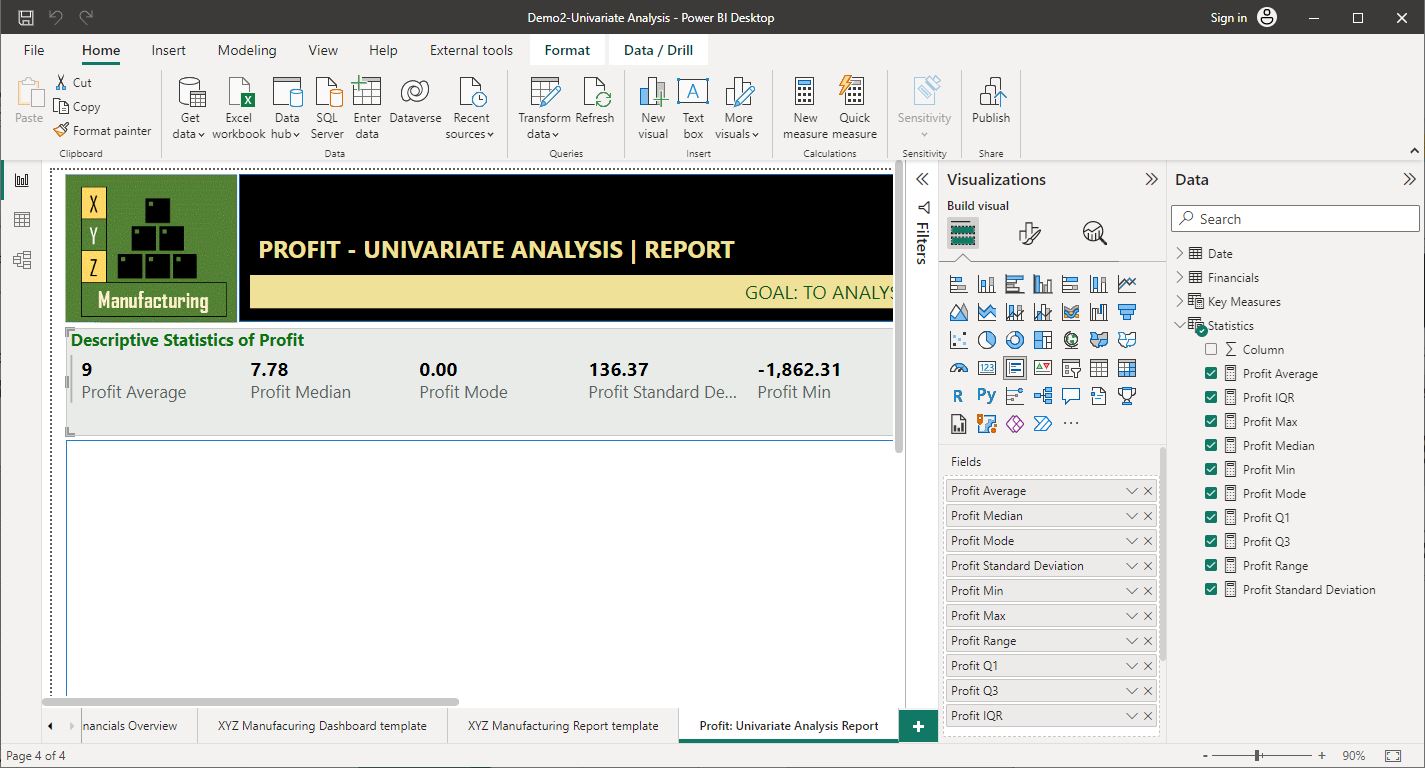Select the scatter chart visual
Image resolution: width=1425 pixels, height=768 pixels.
click(958, 340)
